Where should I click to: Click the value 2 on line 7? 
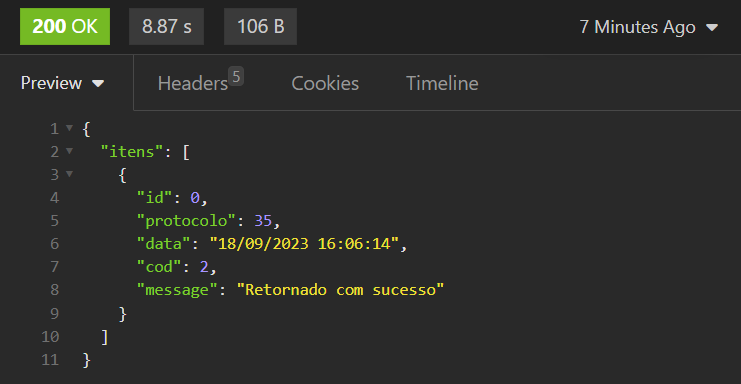[x=204, y=267]
